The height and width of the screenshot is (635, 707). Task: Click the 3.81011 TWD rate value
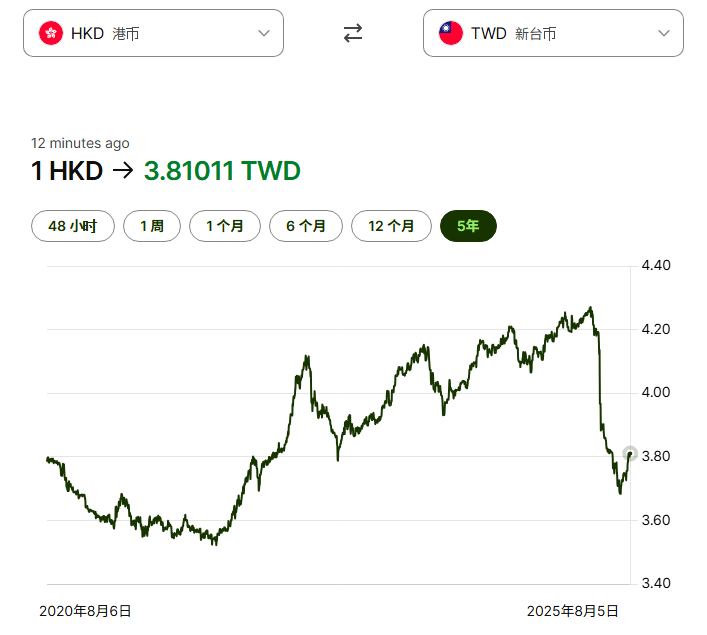[222, 171]
